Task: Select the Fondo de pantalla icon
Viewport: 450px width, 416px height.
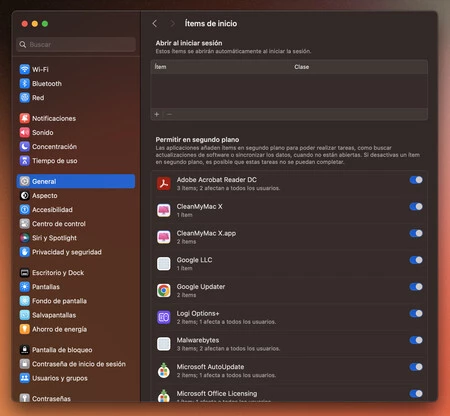Action: 24,301
